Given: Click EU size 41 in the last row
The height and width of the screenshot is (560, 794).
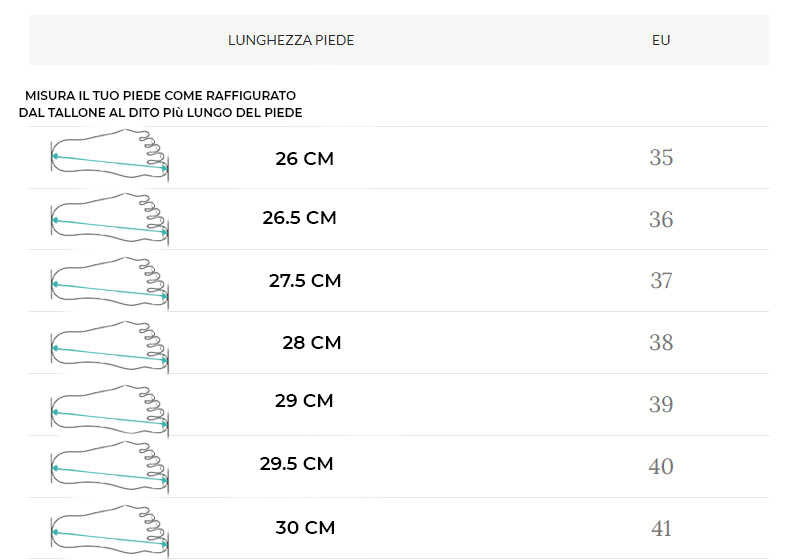Looking at the screenshot, I should click(661, 529).
